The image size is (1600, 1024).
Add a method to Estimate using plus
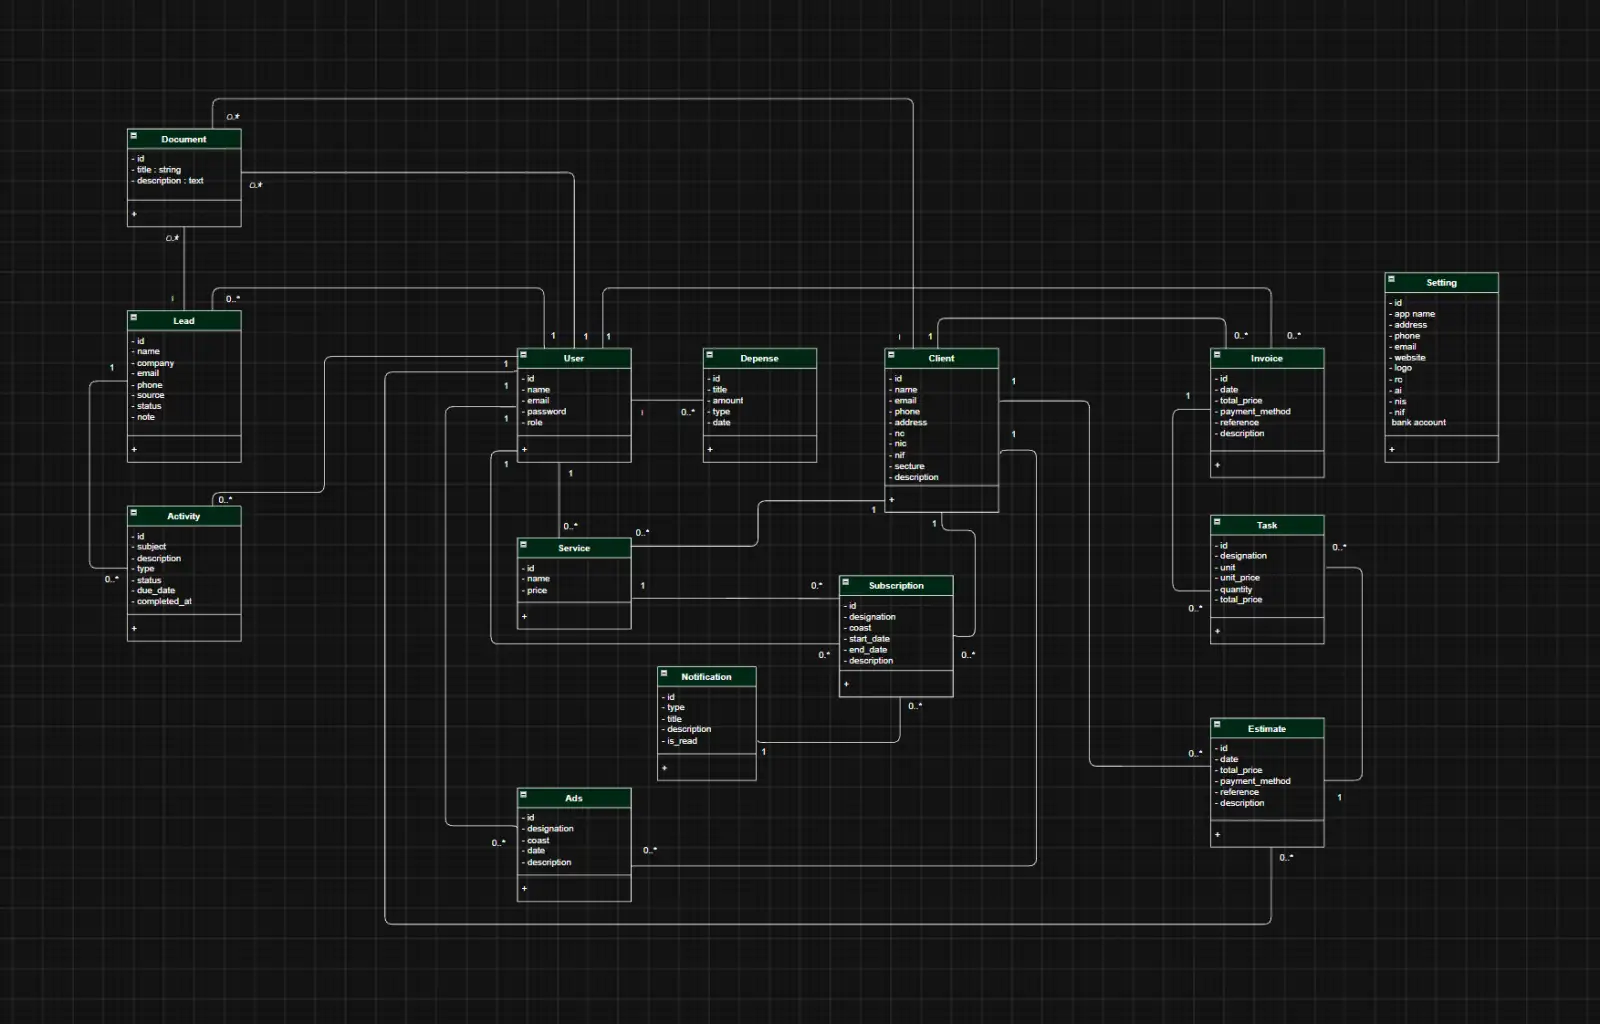point(1217,834)
